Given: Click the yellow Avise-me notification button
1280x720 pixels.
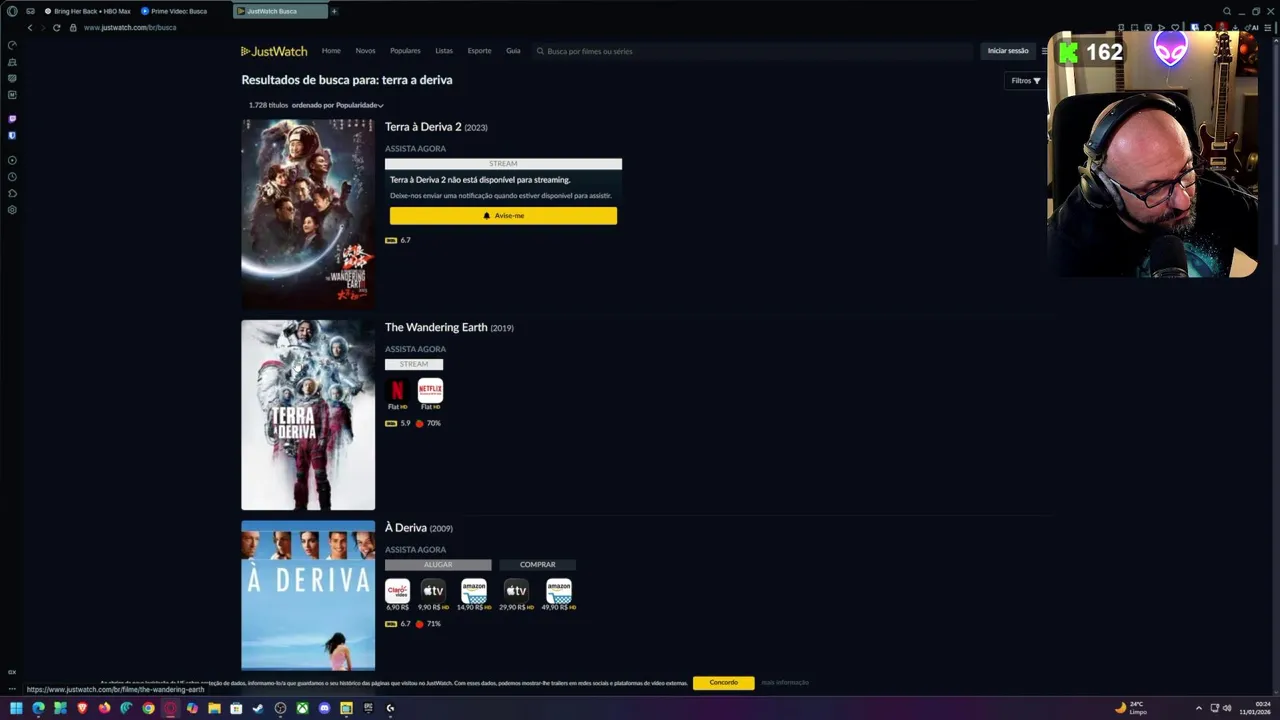Looking at the screenshot, I should (503, 216).
